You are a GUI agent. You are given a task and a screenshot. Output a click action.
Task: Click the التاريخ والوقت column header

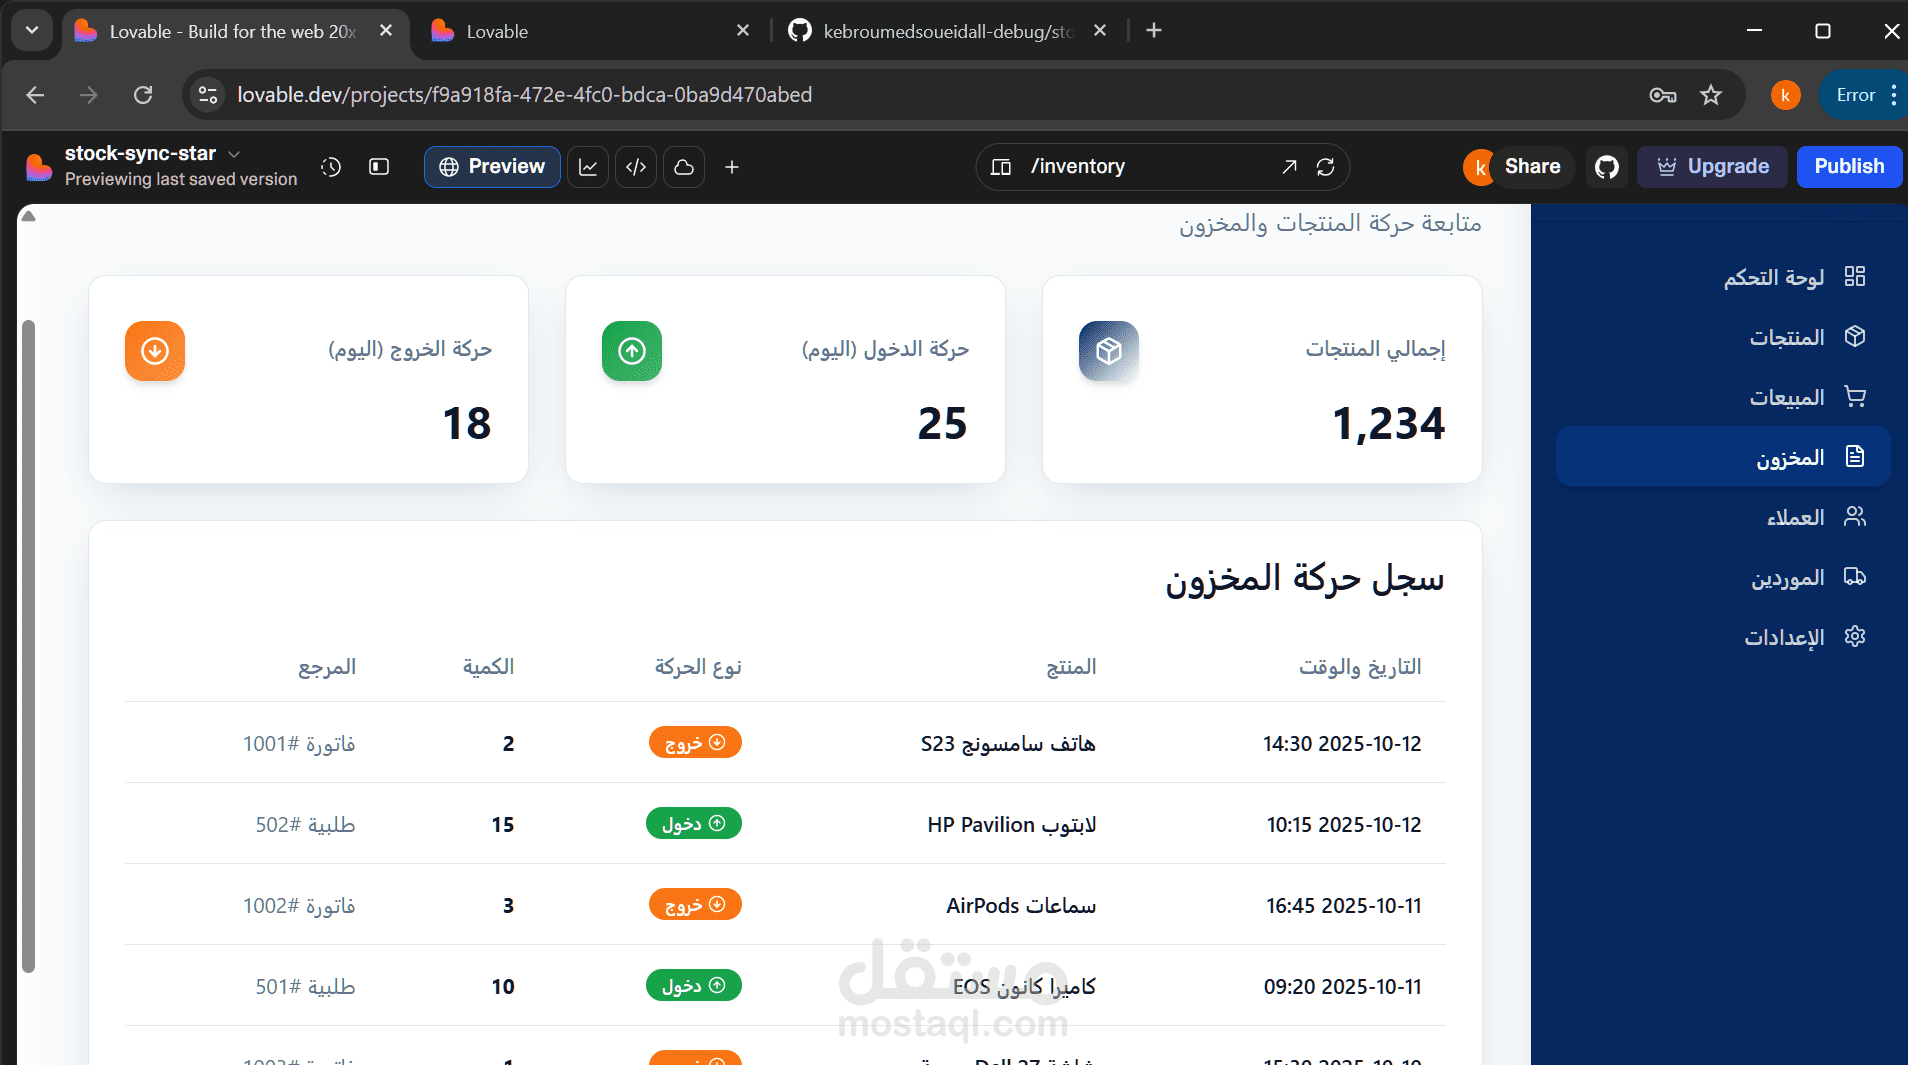point(1360,667)
